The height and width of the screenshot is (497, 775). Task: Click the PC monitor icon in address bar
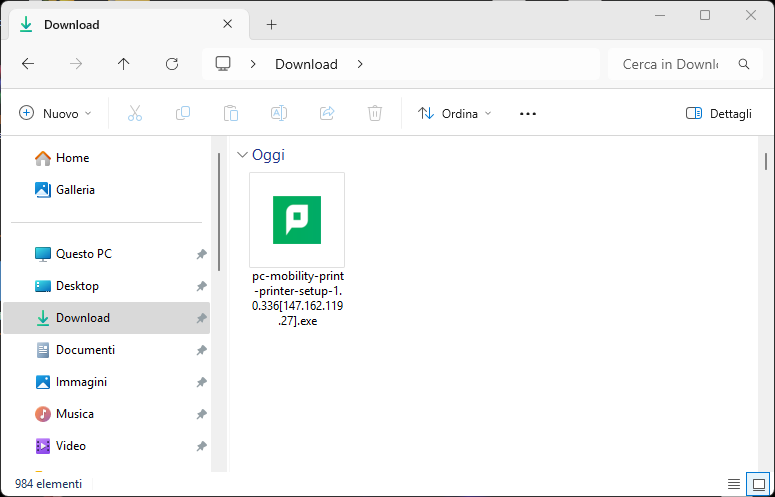(x=223, y=64)
